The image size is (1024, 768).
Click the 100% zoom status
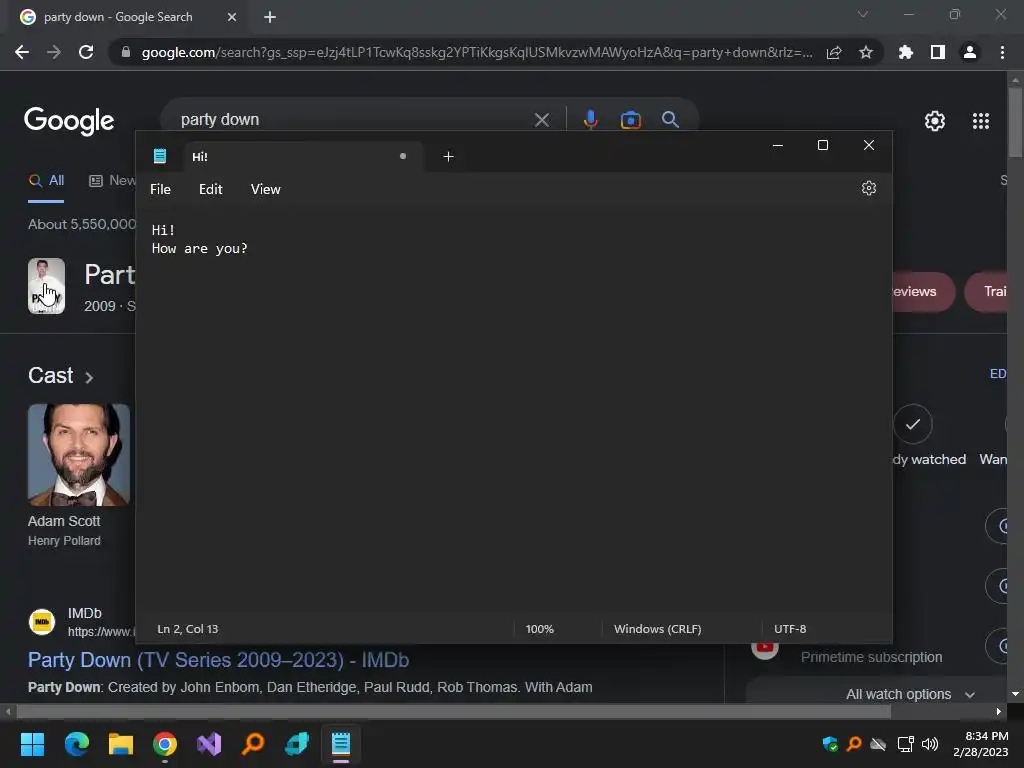pyautogui.click(x=539, y=629)
